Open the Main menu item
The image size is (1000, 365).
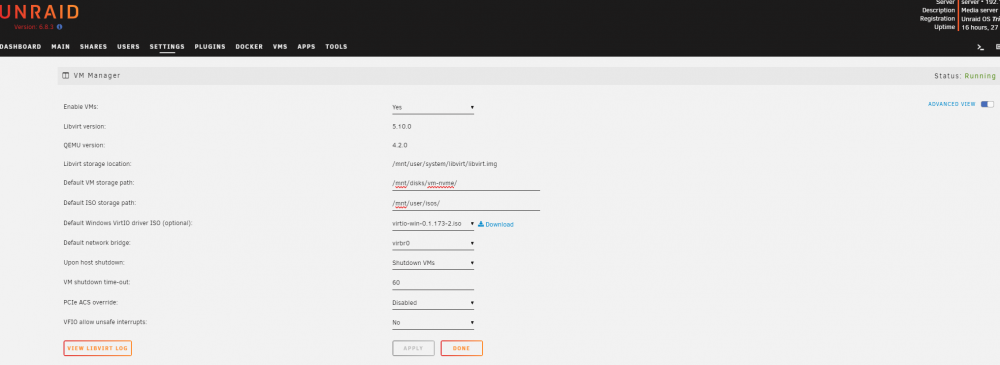(61, 47)
